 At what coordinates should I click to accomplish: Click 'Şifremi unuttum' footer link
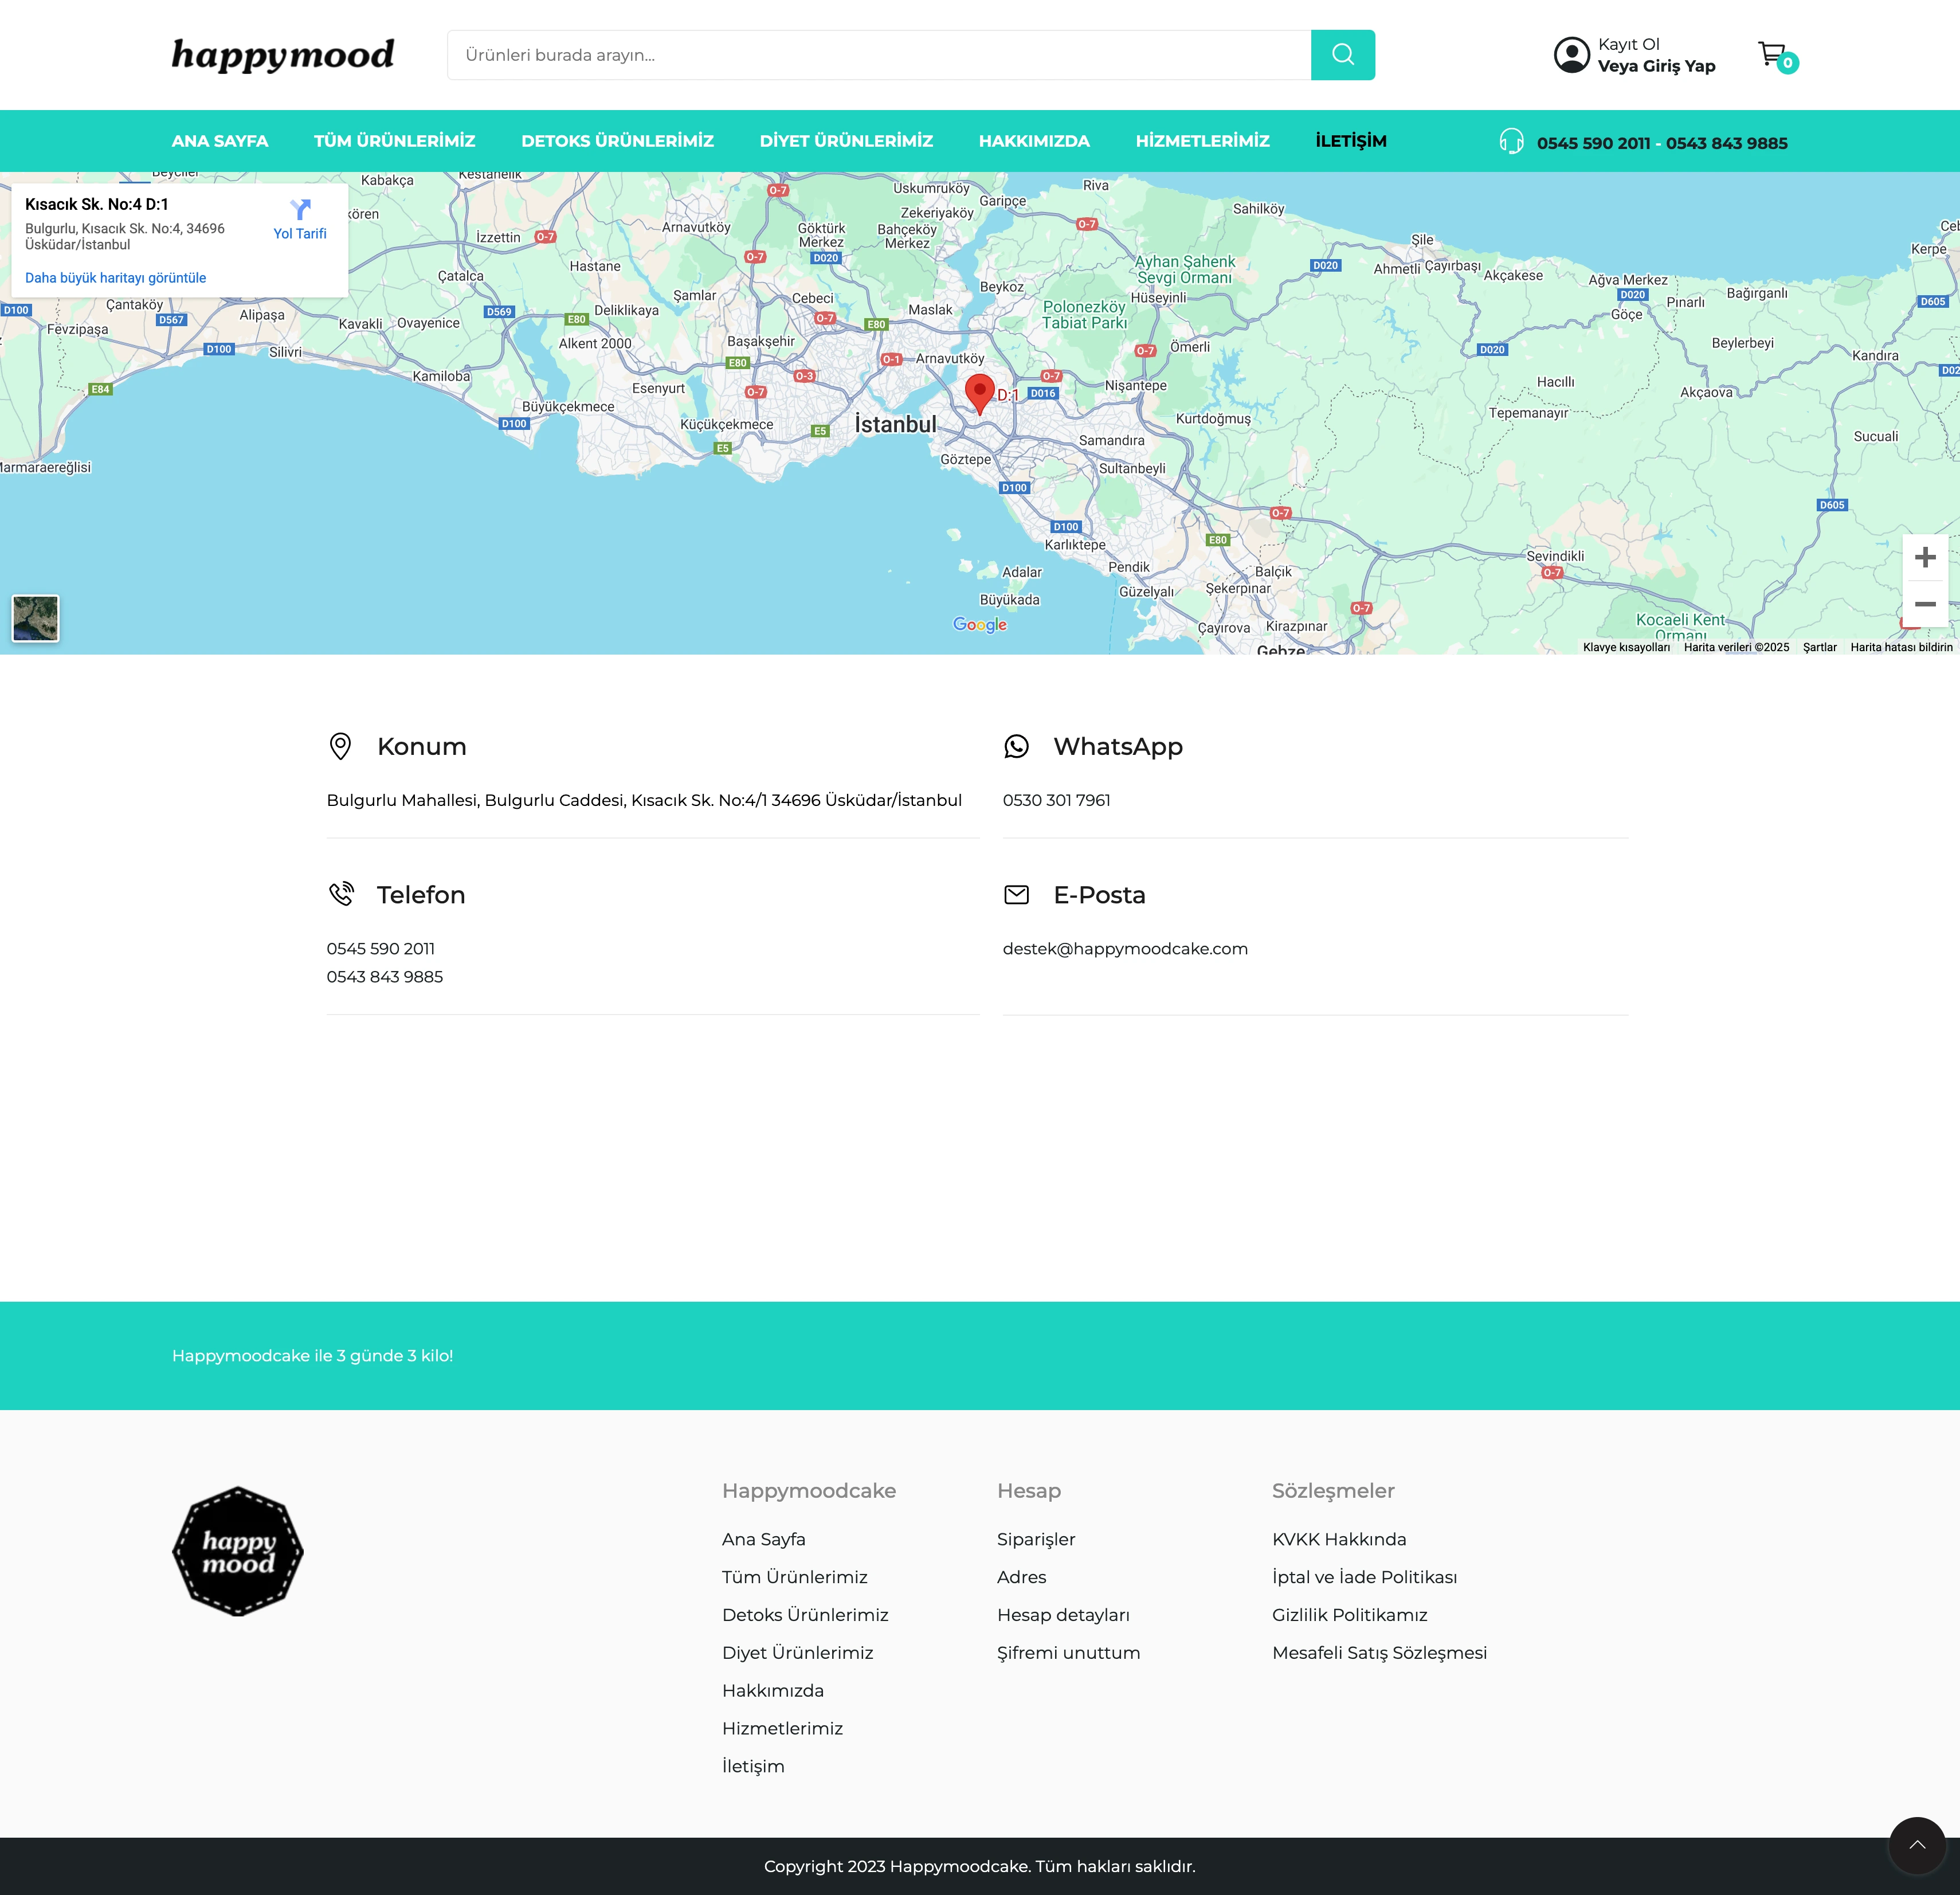coord(1068,1653)
